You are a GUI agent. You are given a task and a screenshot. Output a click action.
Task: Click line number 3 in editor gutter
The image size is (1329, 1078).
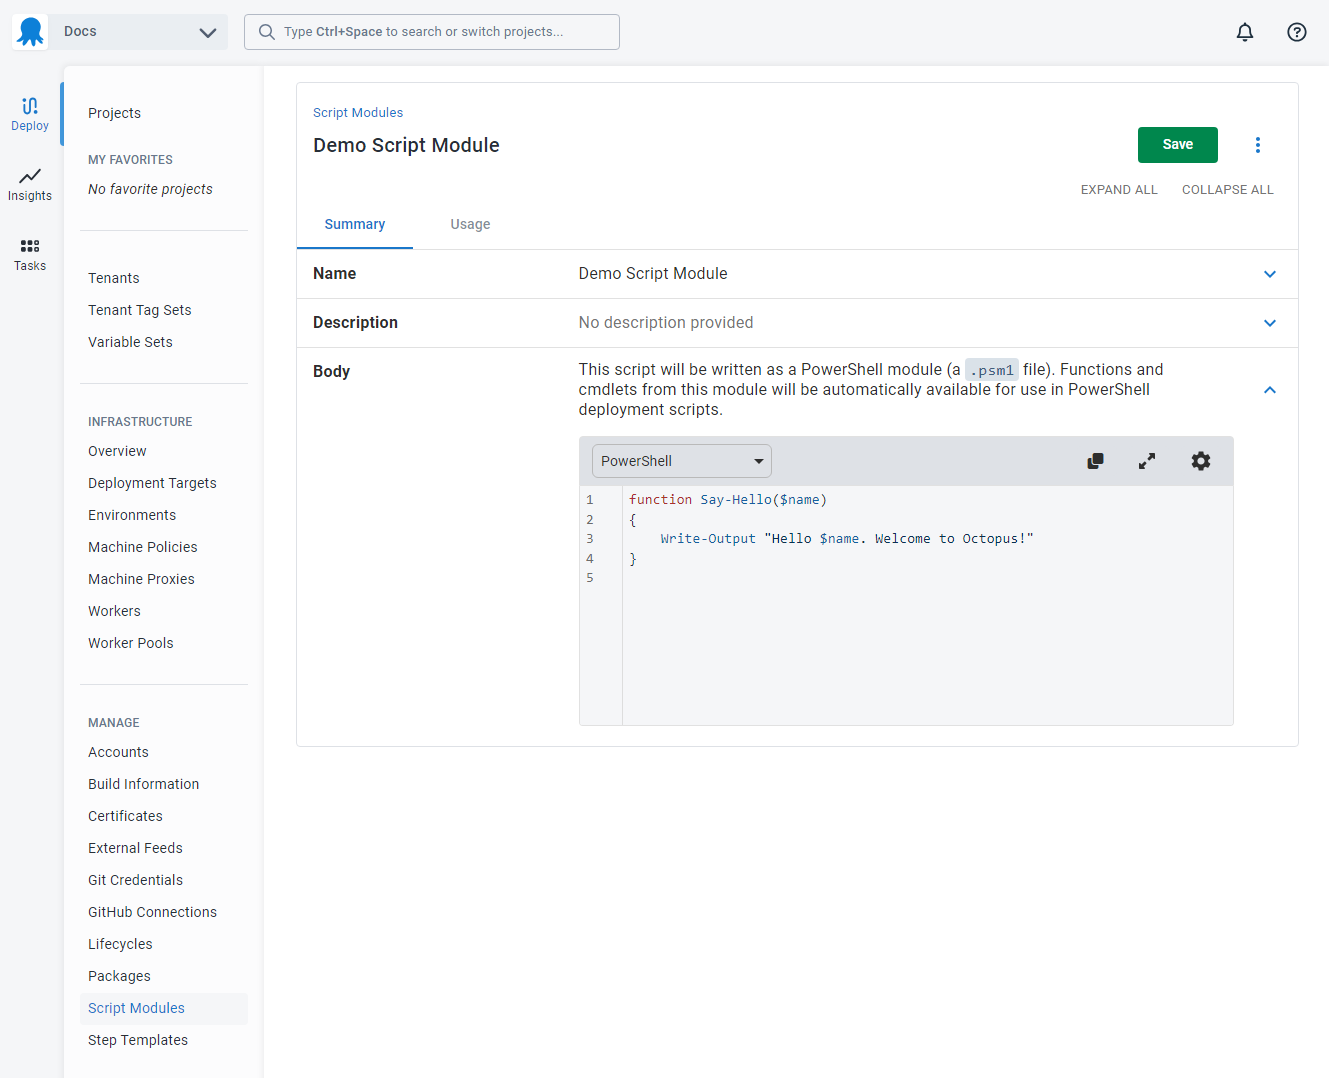(x=590, y=539)
